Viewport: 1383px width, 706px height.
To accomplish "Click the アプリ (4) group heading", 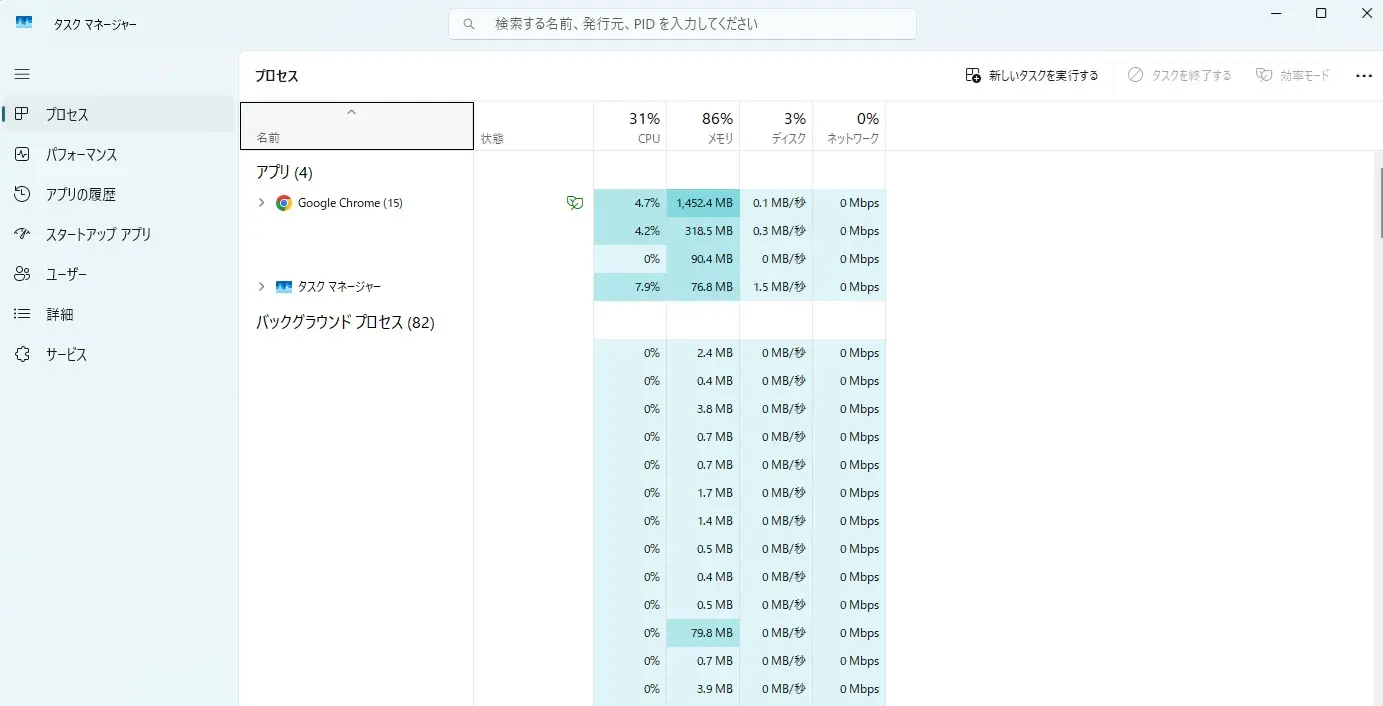I will tap(285, 172).
